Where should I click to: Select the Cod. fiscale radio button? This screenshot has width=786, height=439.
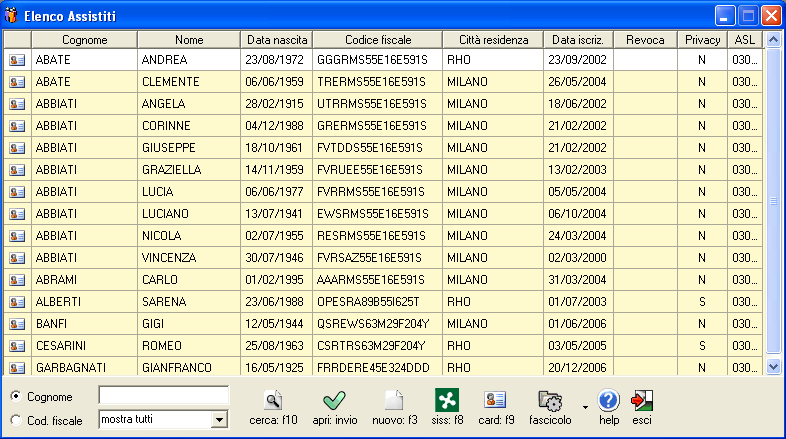[x=15, y=420]
